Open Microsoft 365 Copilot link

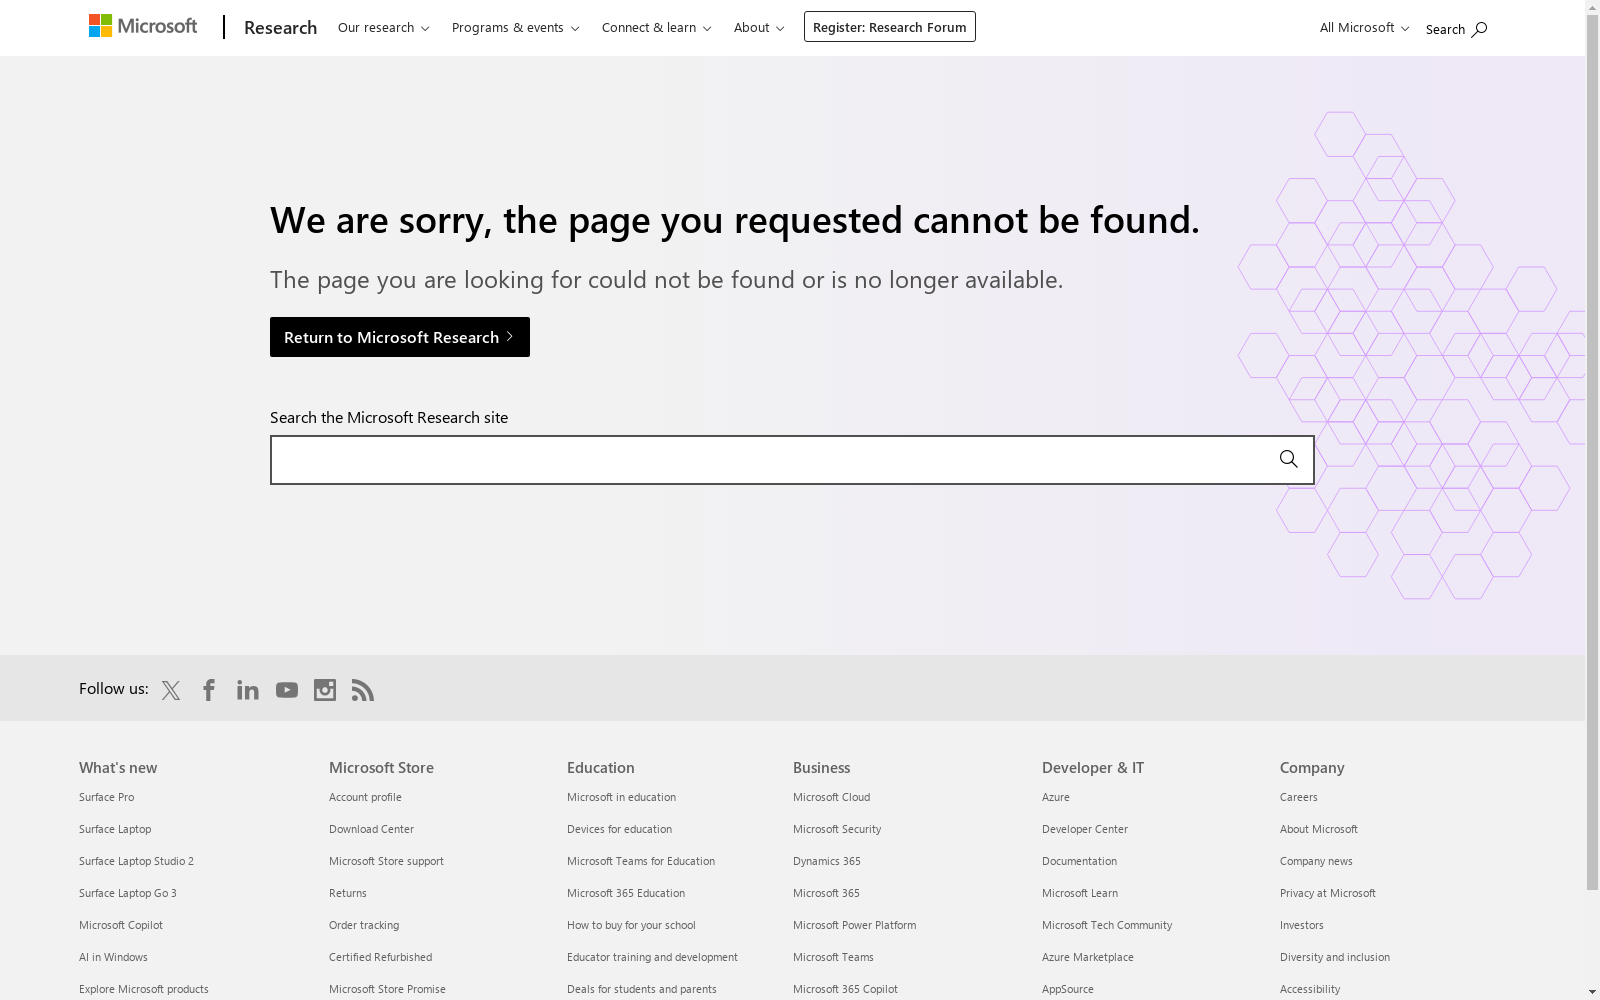point(845,989)
